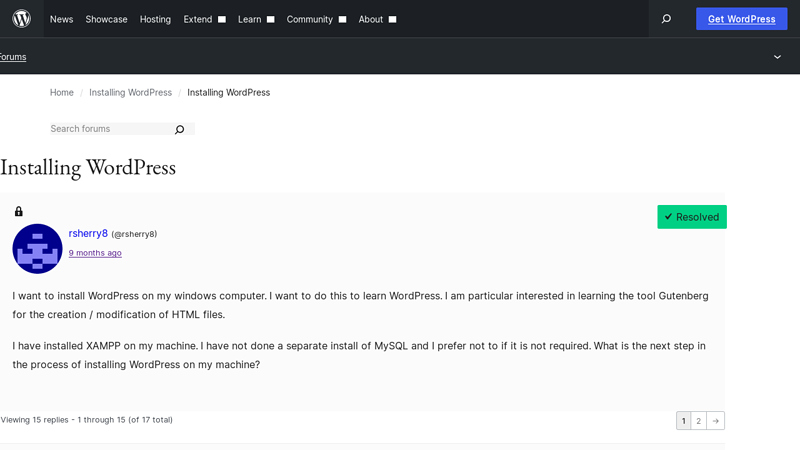Expand the About submenu toggle

[392, 19]
